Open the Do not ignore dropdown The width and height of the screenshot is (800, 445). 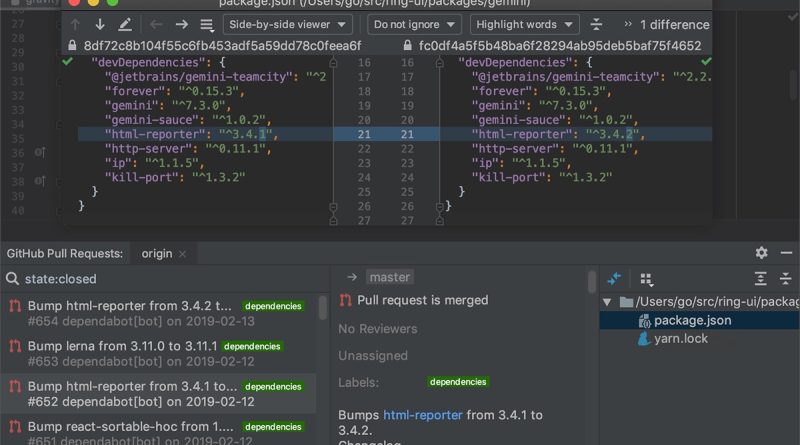pos(414,24)
